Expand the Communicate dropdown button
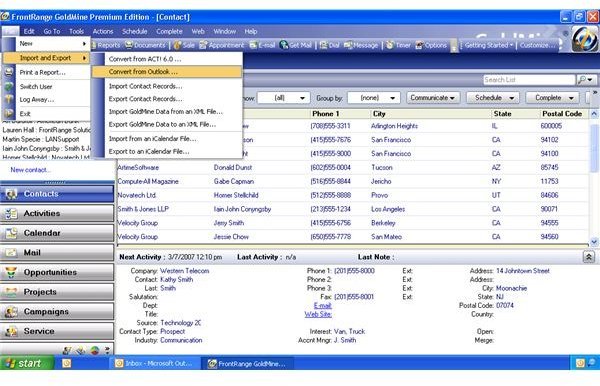The width and height of the screenshot is (600, 386). point(433,98)
